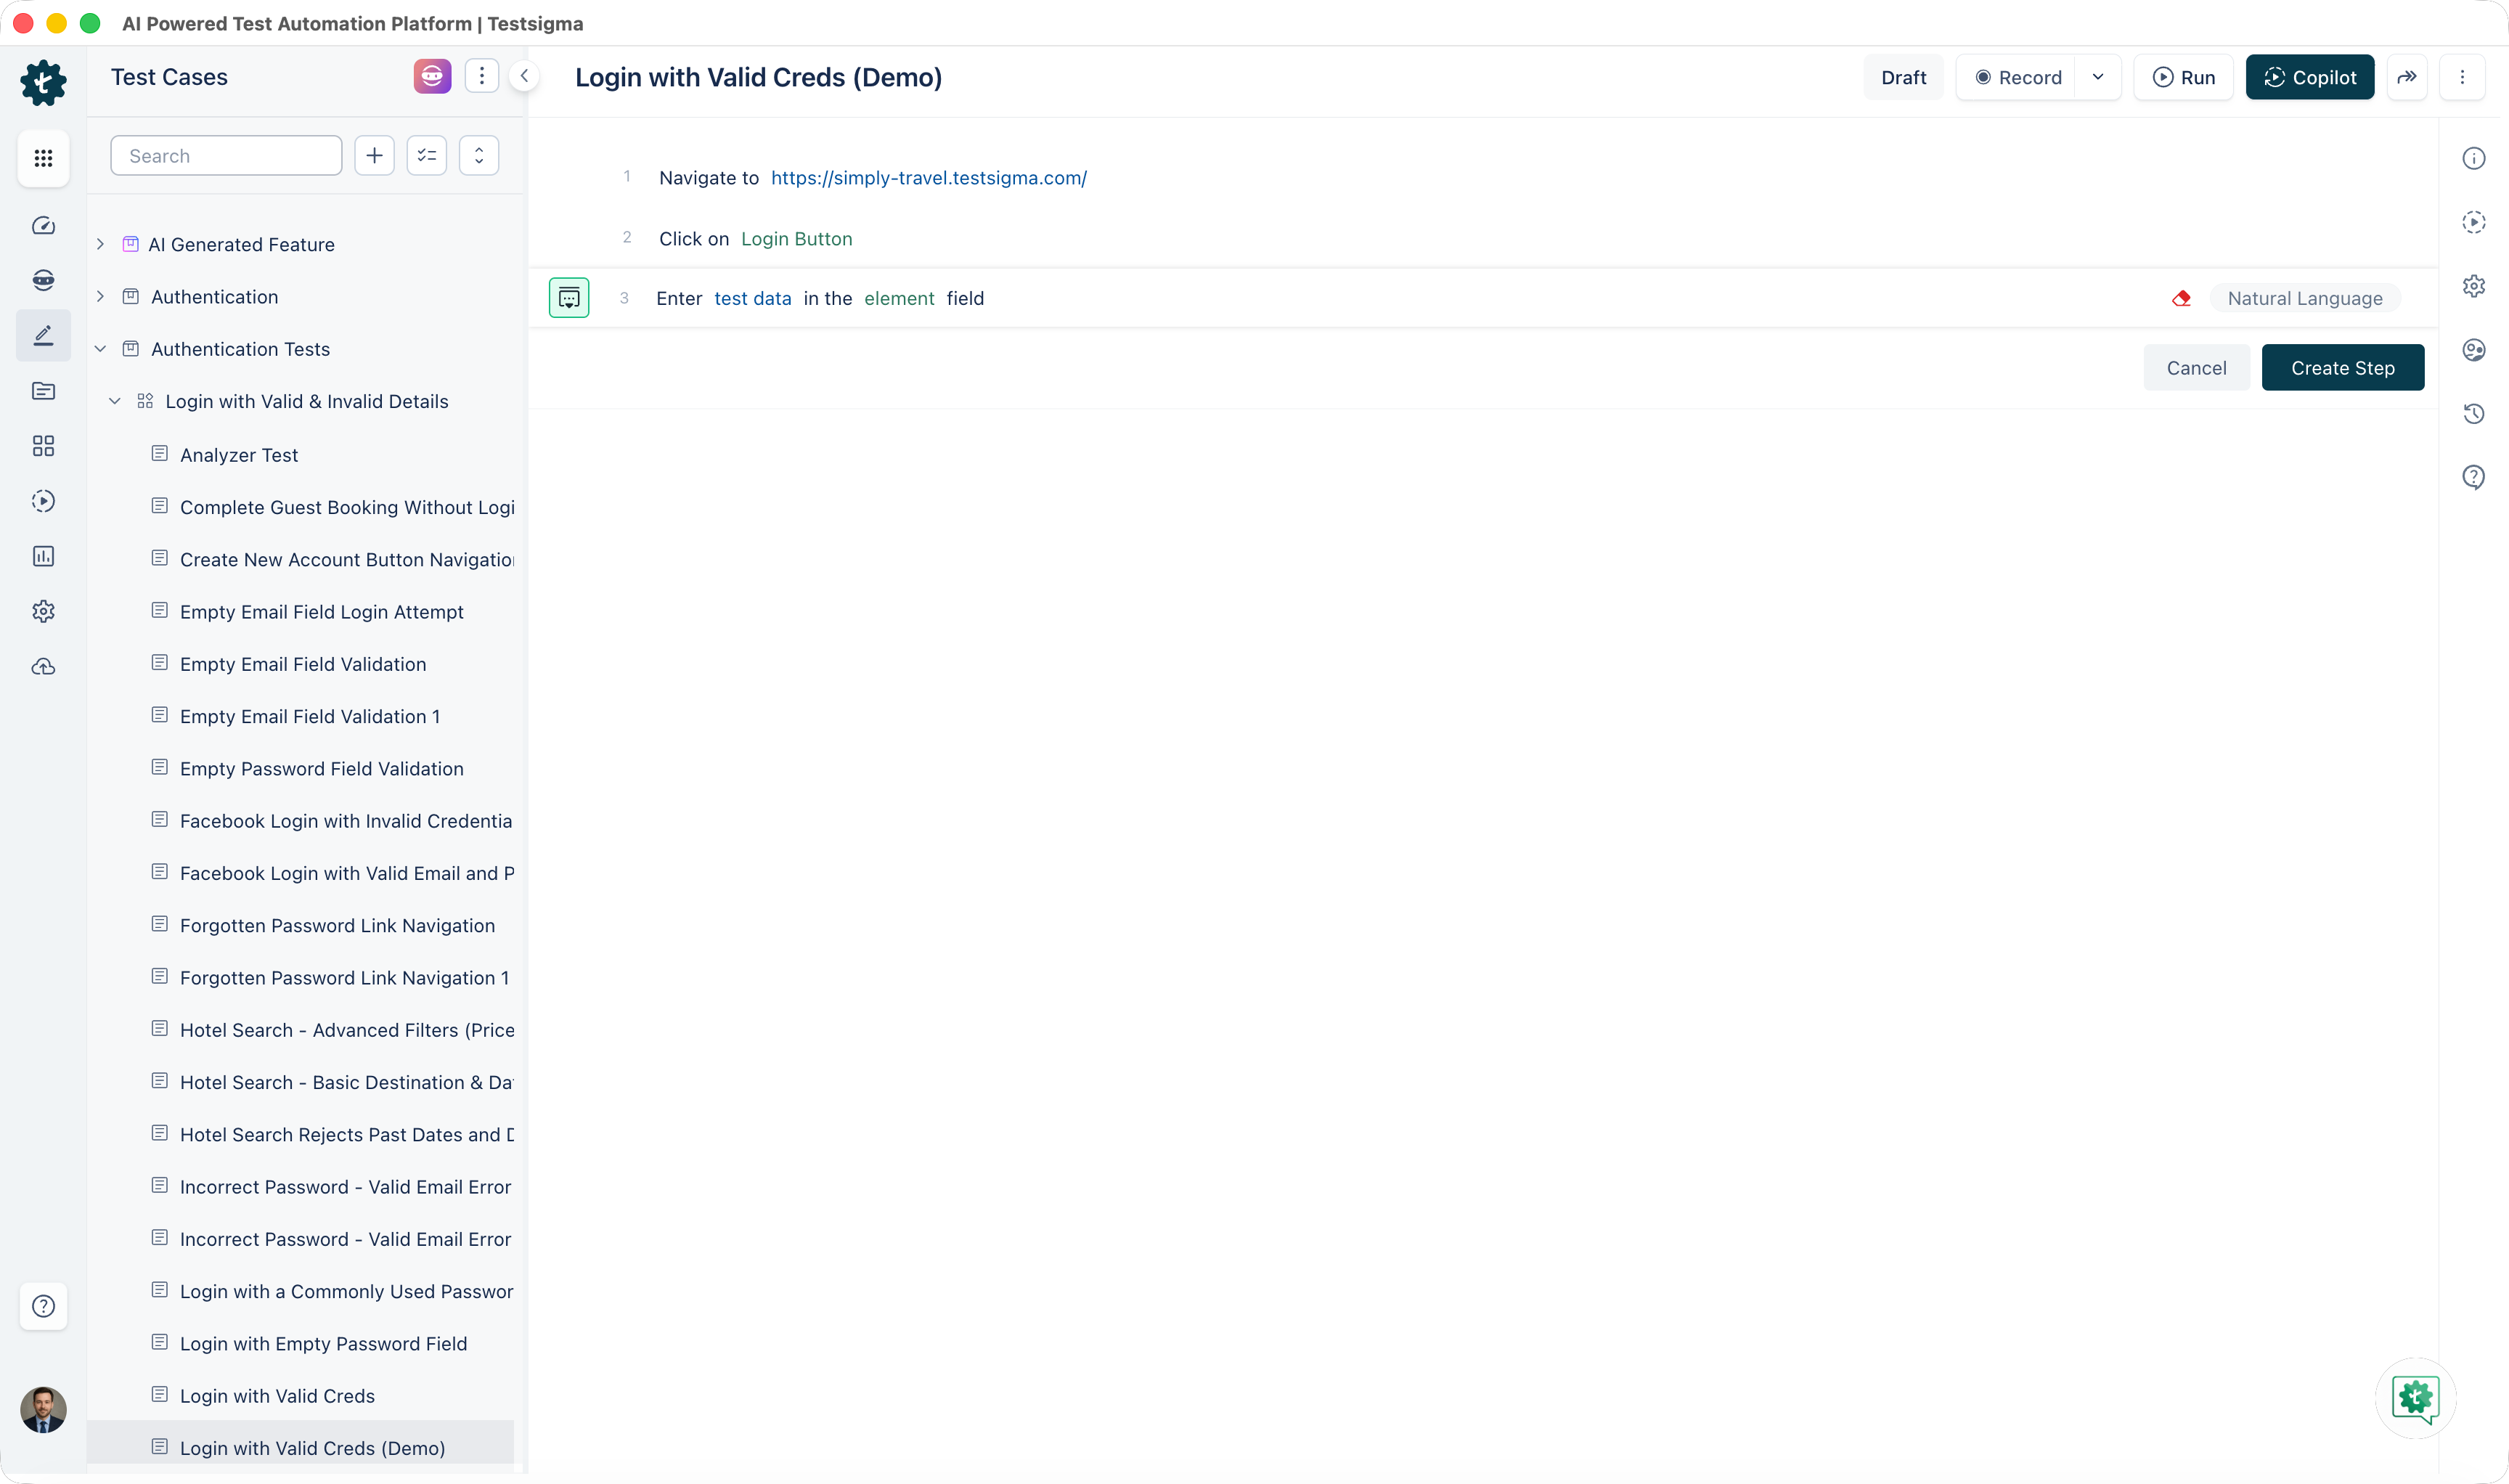The image size is (2509, 1484).
Task: Run the test case
Action: click(x=2183, y=77)
